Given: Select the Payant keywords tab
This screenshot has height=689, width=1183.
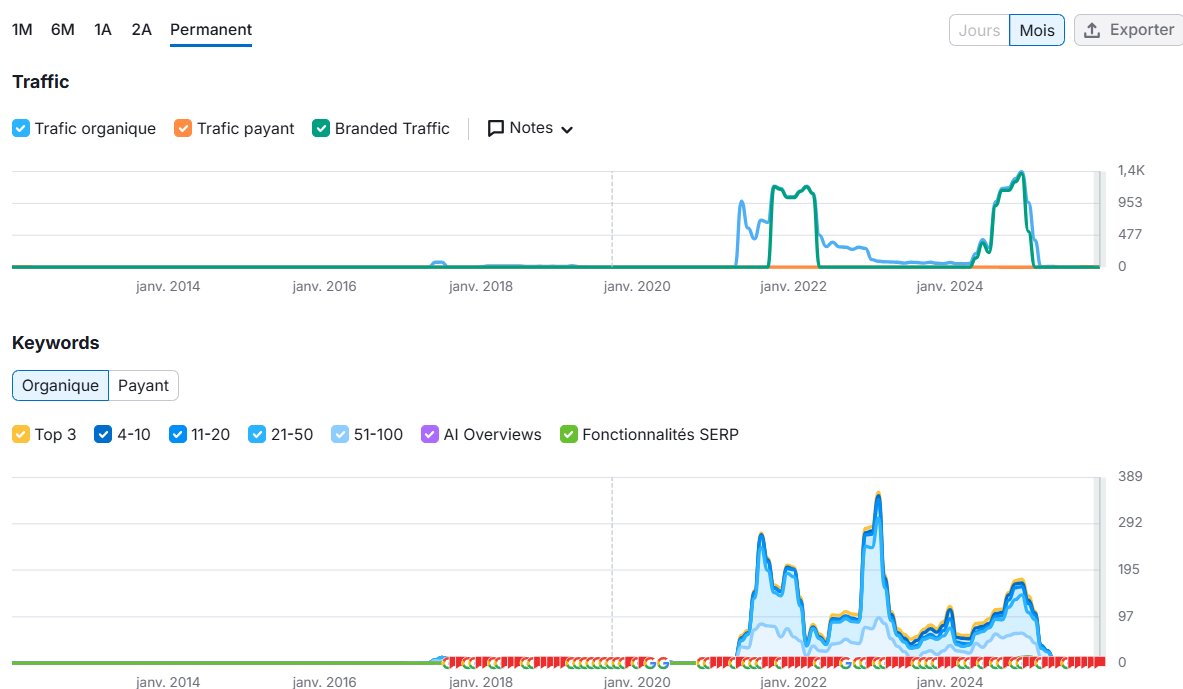Looking at the screenshot, I should pyautogui.click(x=143, y=386).
